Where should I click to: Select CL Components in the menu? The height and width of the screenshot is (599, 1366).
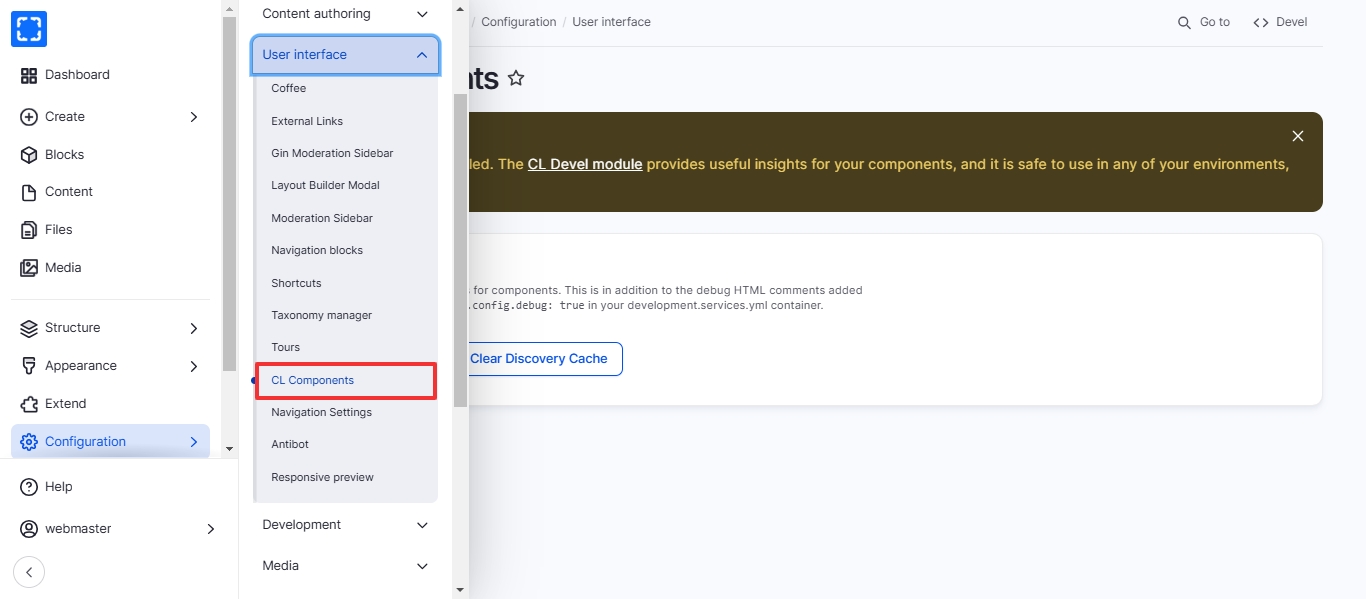coord(313,380)
